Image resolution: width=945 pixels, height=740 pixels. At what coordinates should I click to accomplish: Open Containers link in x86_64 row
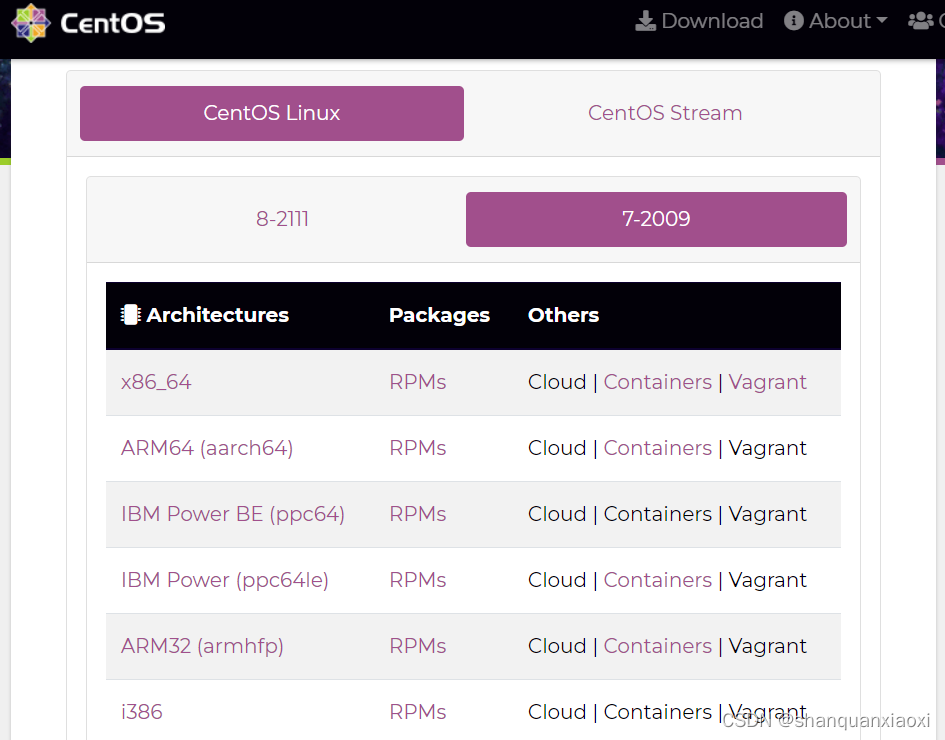[x=658, y=382]
